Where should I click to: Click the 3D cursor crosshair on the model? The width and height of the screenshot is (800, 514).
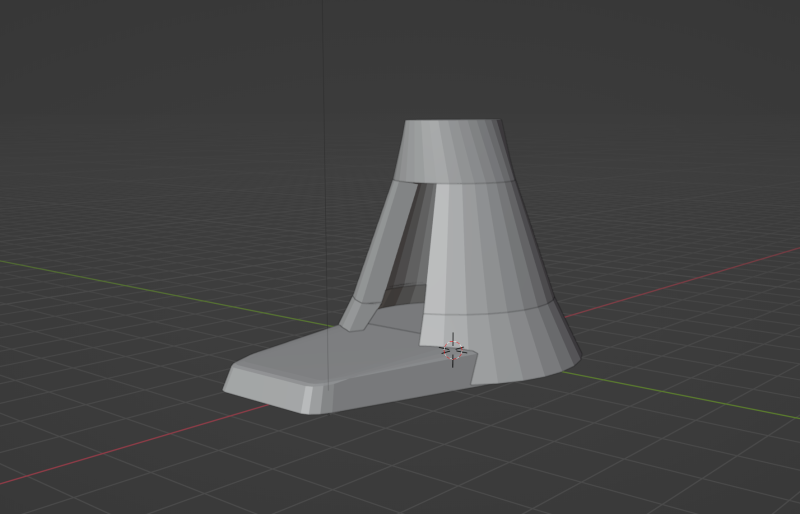click(x=453, y=350)
